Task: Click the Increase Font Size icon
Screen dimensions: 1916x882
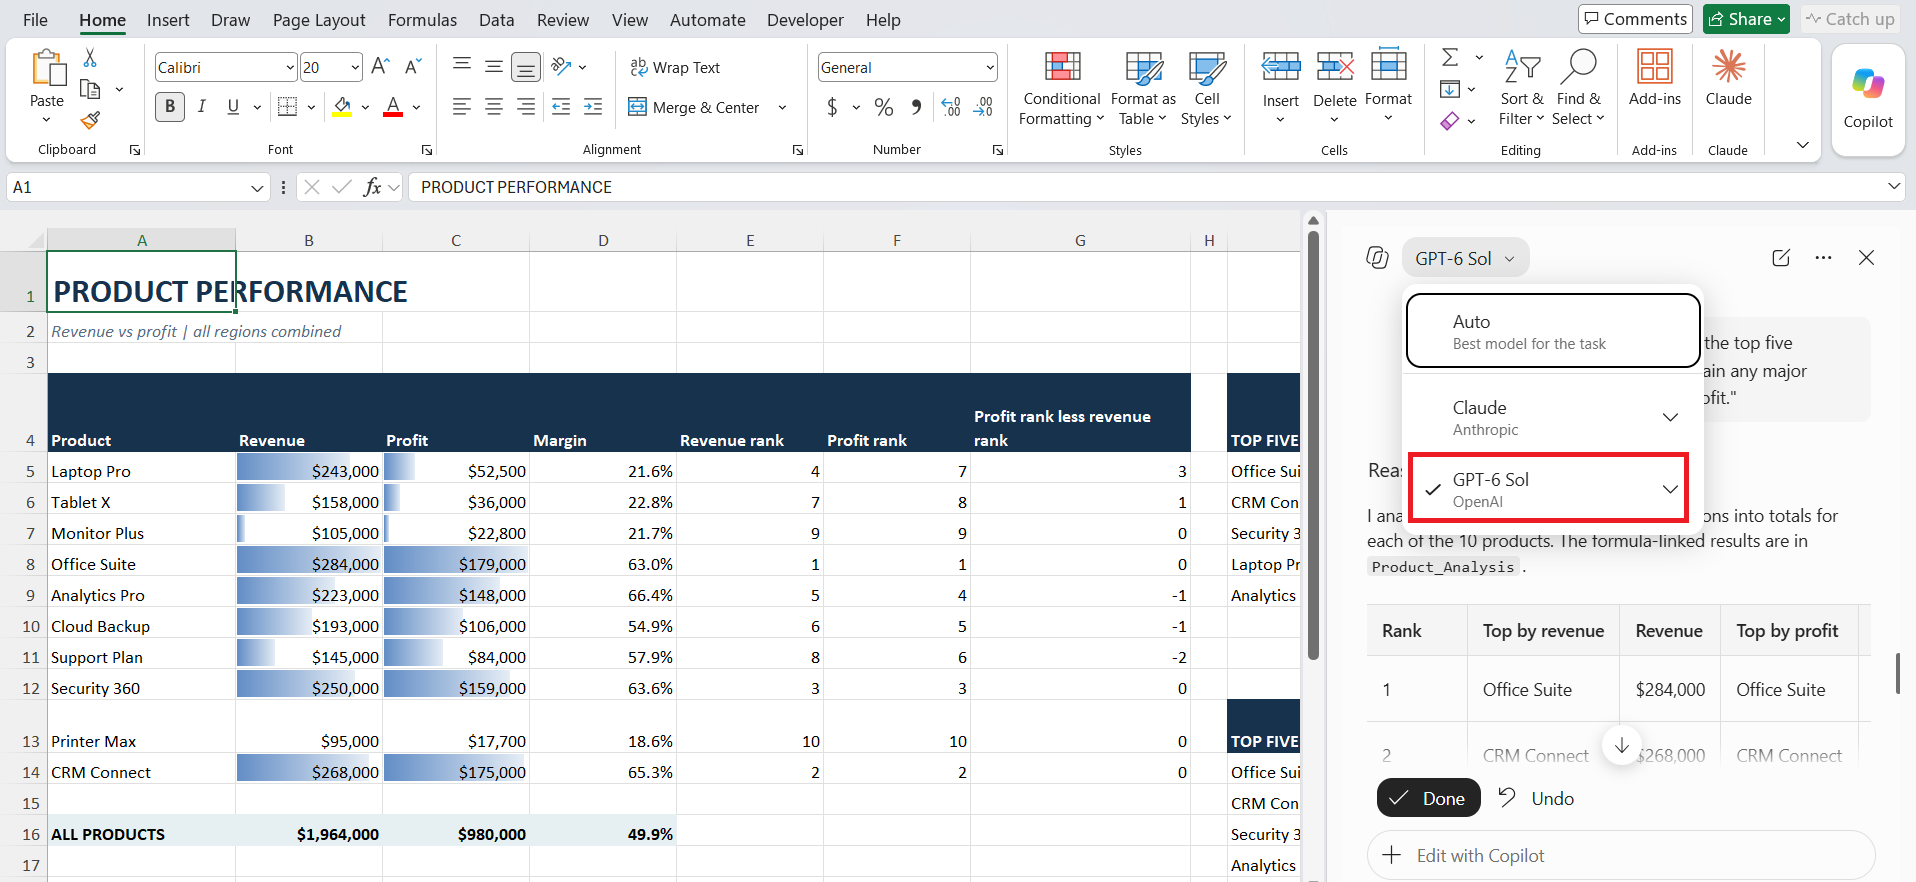Action: click(380, 67)
